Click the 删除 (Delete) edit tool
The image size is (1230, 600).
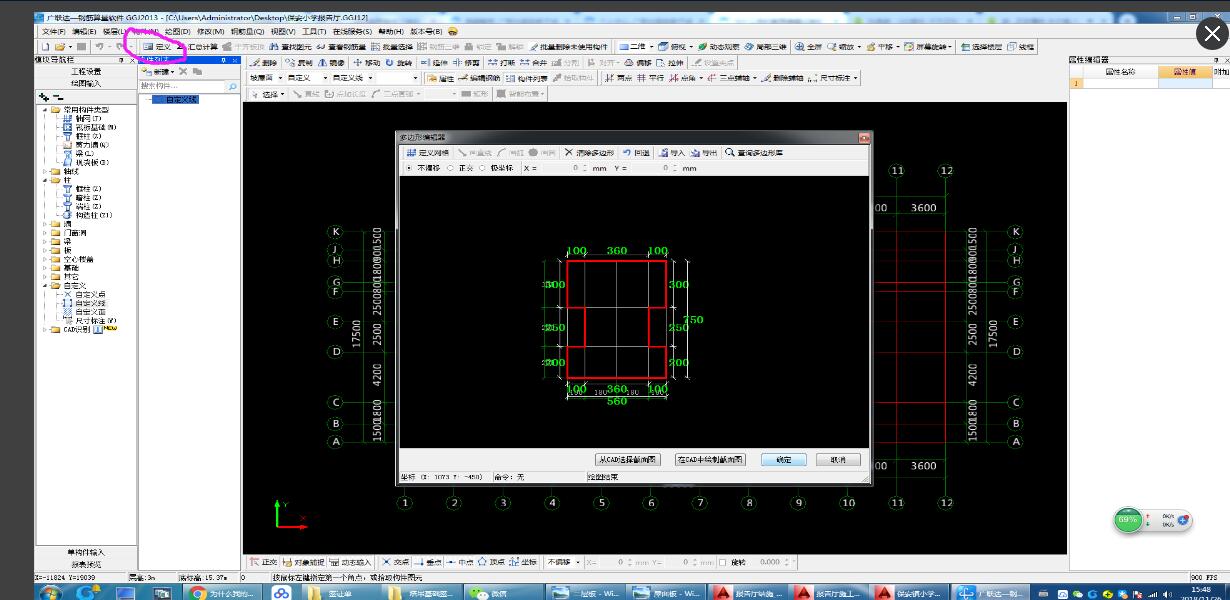[x=264, y=62]
